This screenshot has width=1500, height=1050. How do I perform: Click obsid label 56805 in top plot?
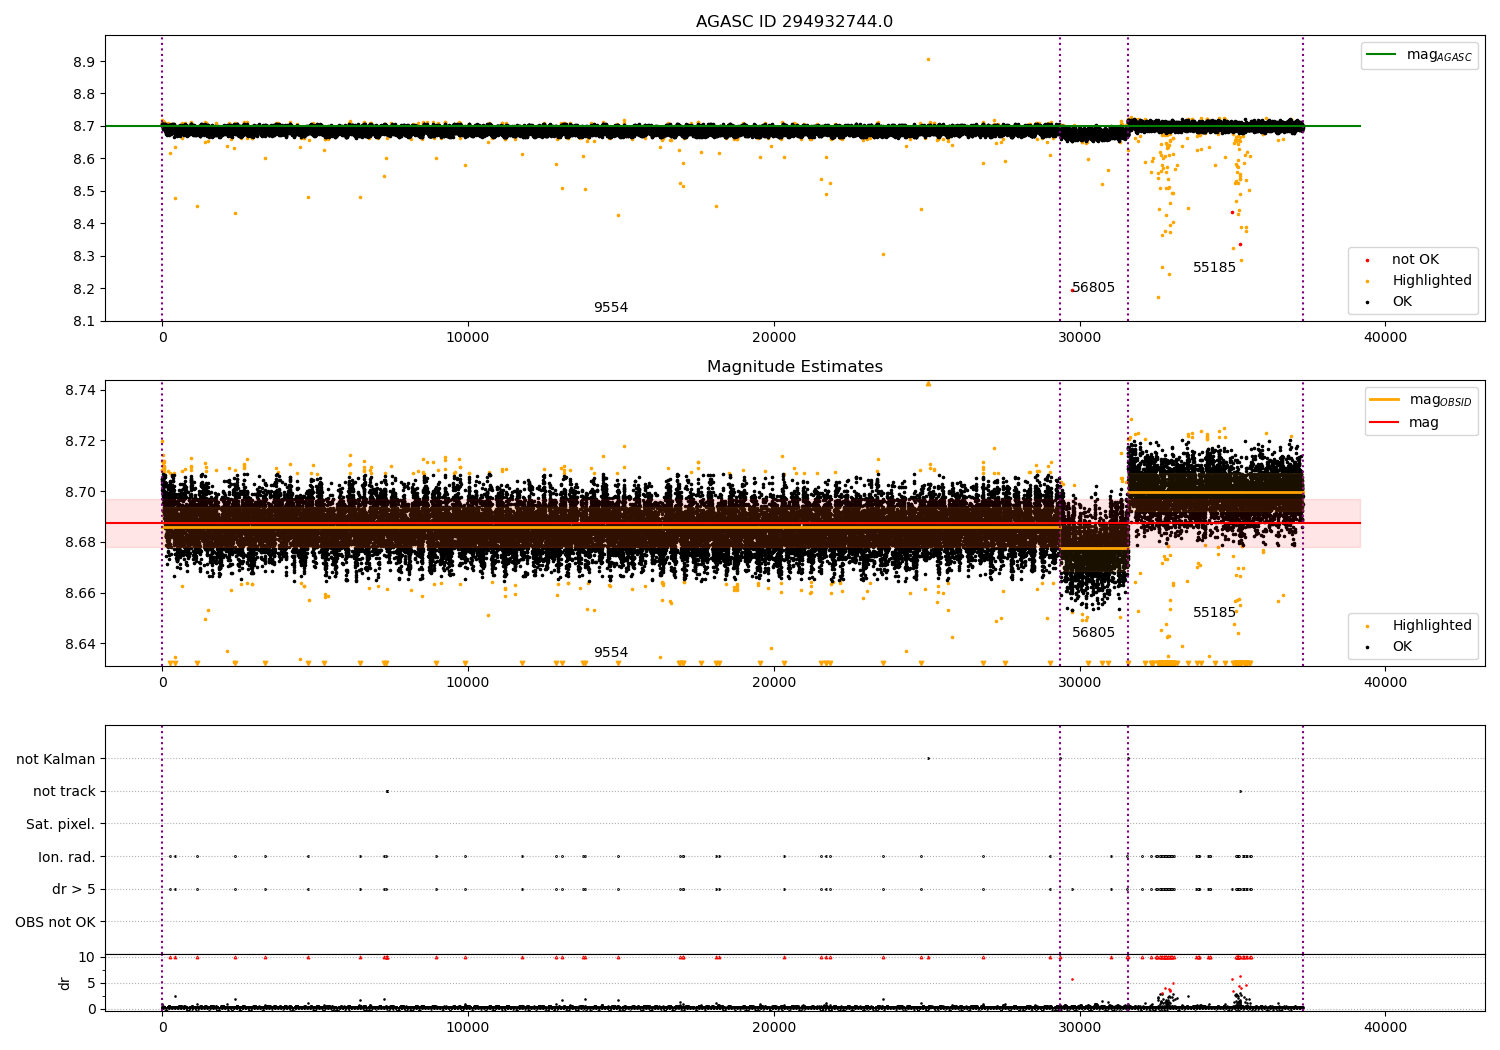(1093, 287)
